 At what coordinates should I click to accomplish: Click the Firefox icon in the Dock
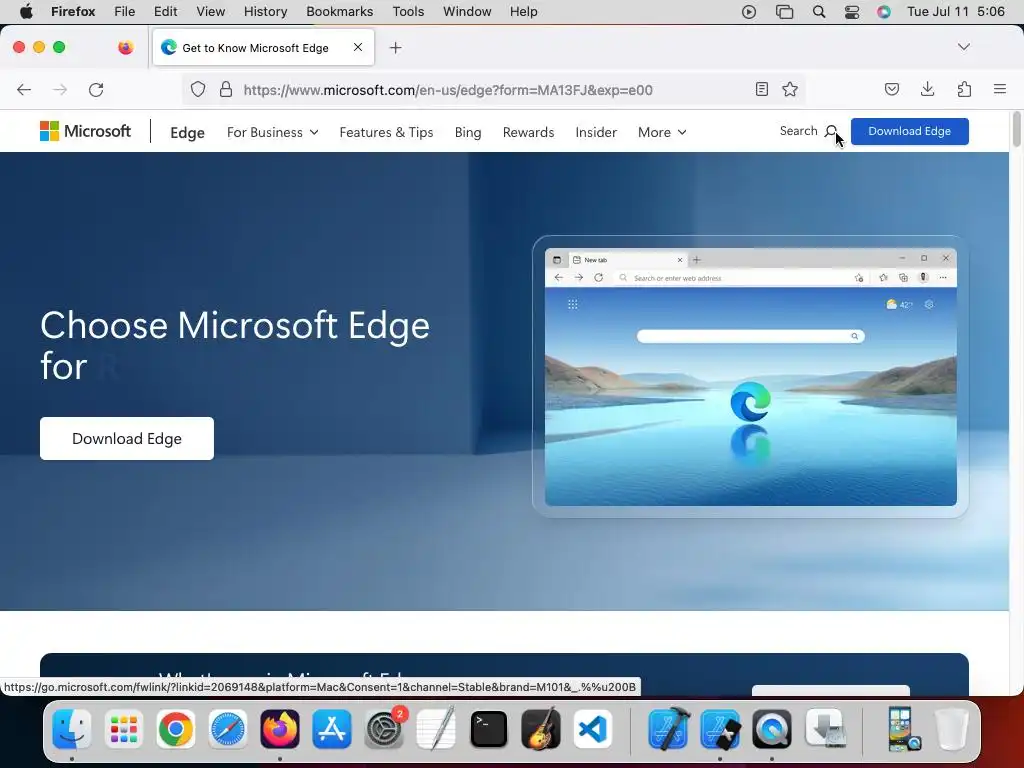coord(280,729)
